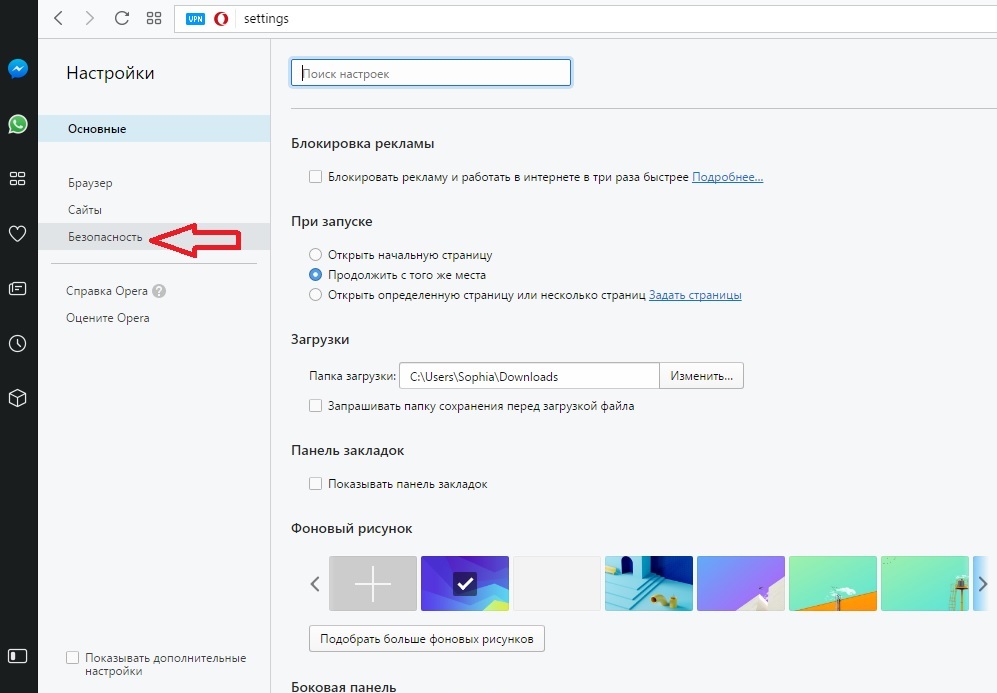Click the Подробнее... link
This screenshot has width=997, height=693.
tap(727, 177)
